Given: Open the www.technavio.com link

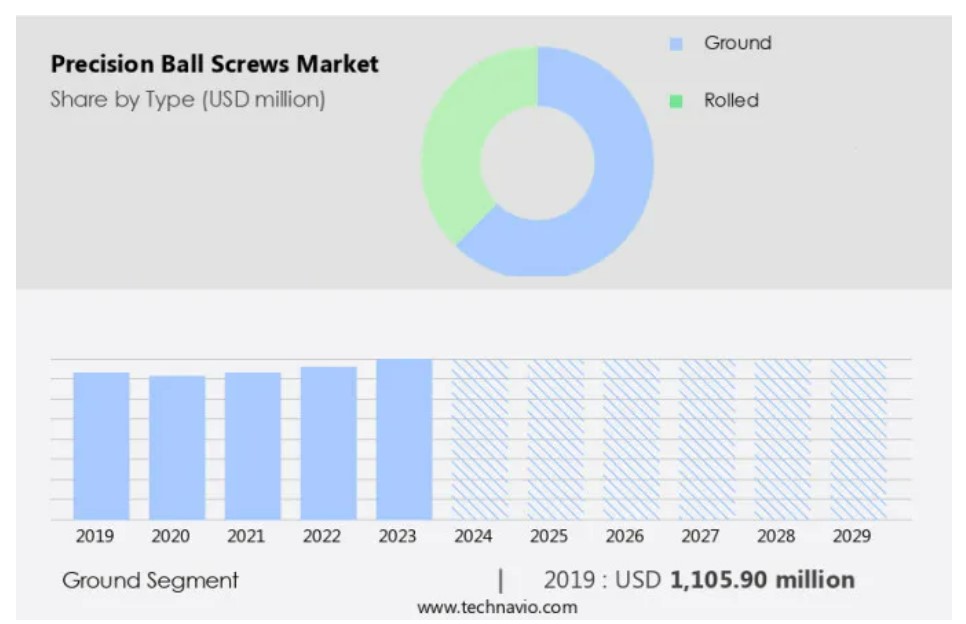Looking at the screenshot, I should click(x=496, y=607).
